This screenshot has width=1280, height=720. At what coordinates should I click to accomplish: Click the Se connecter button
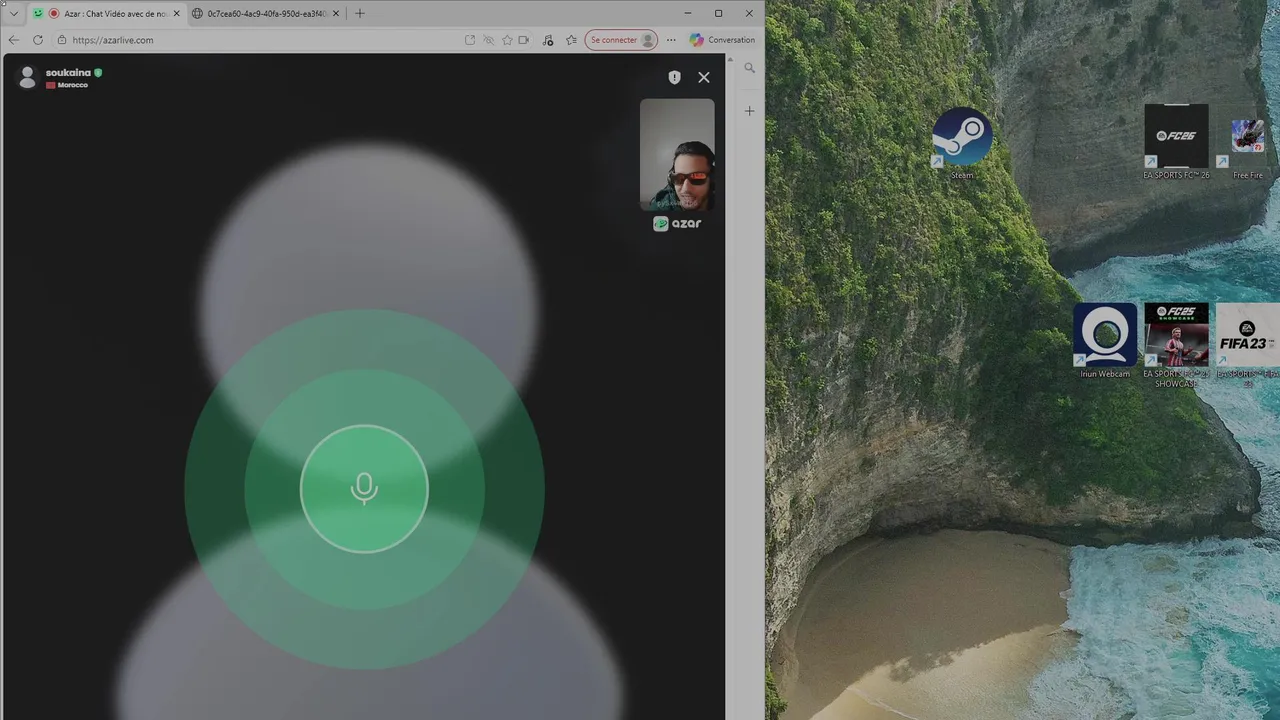coord(621,40)
